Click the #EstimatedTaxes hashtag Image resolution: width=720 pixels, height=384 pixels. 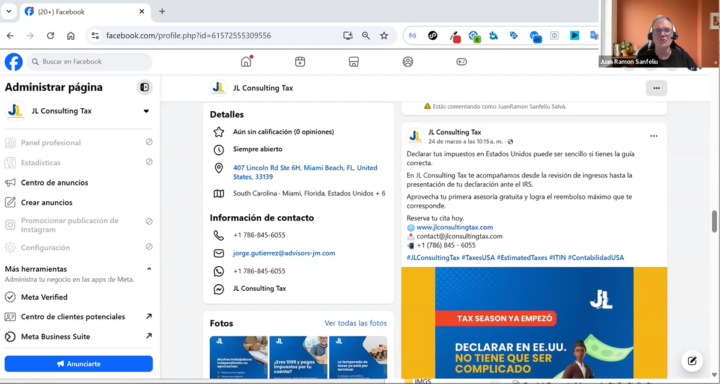pyautogui.click(x=522, y=258)
